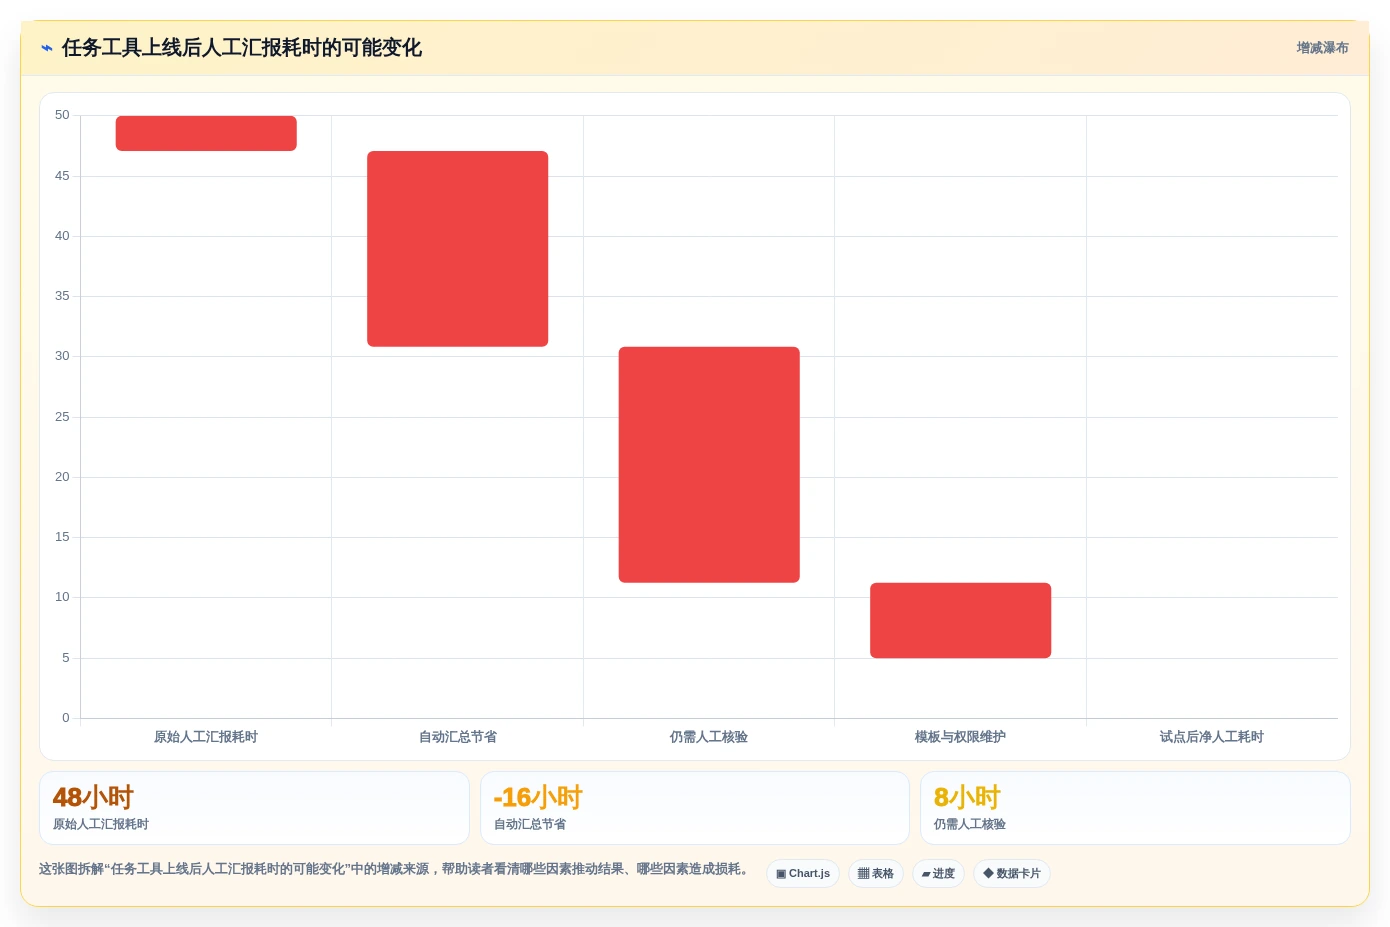Image resolution: width=1390 pixels, height=927 pixels.
Task: Click the 模板与权限维护 waterfall bar
Action: pyautogui.click(x=960, y=620)
